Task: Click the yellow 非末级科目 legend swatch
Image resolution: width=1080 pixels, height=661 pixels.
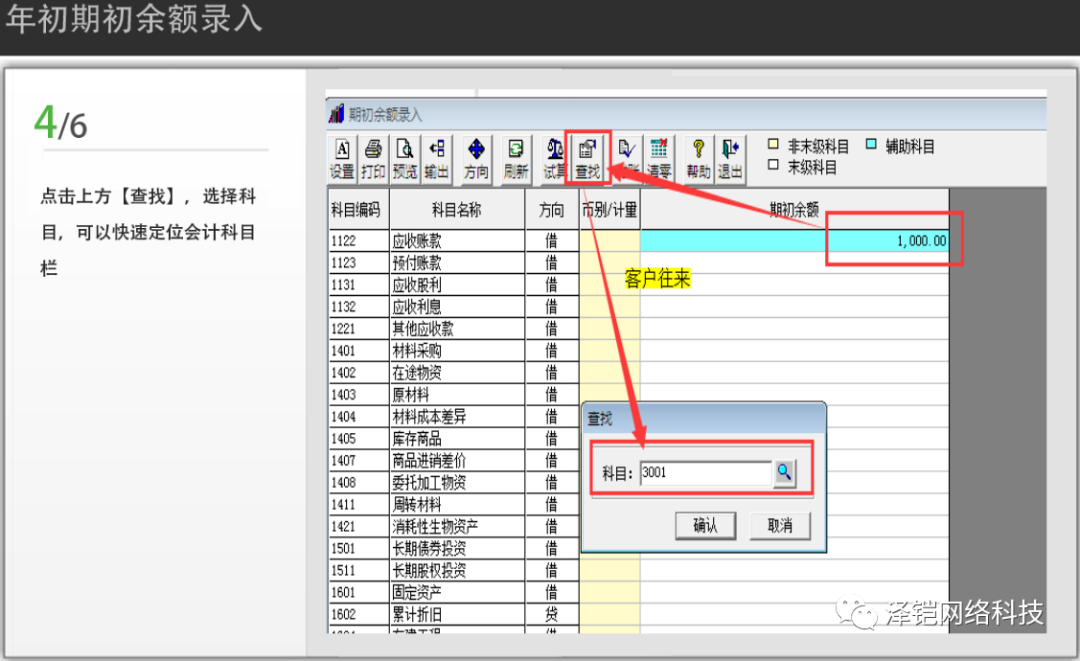Action: coord(773,145)
